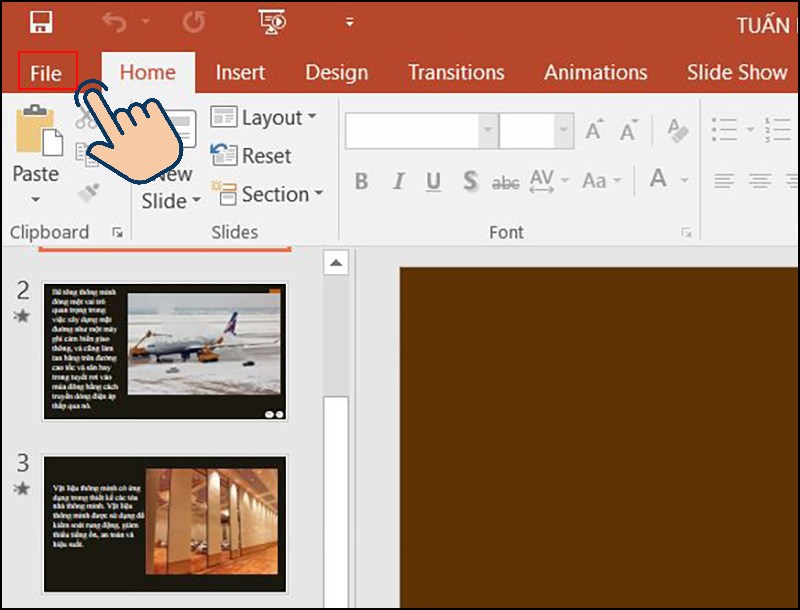The width and height of the screenshot is (800, 610).
Task: Open the Layout dropdown
Action: tap(265, 117)
